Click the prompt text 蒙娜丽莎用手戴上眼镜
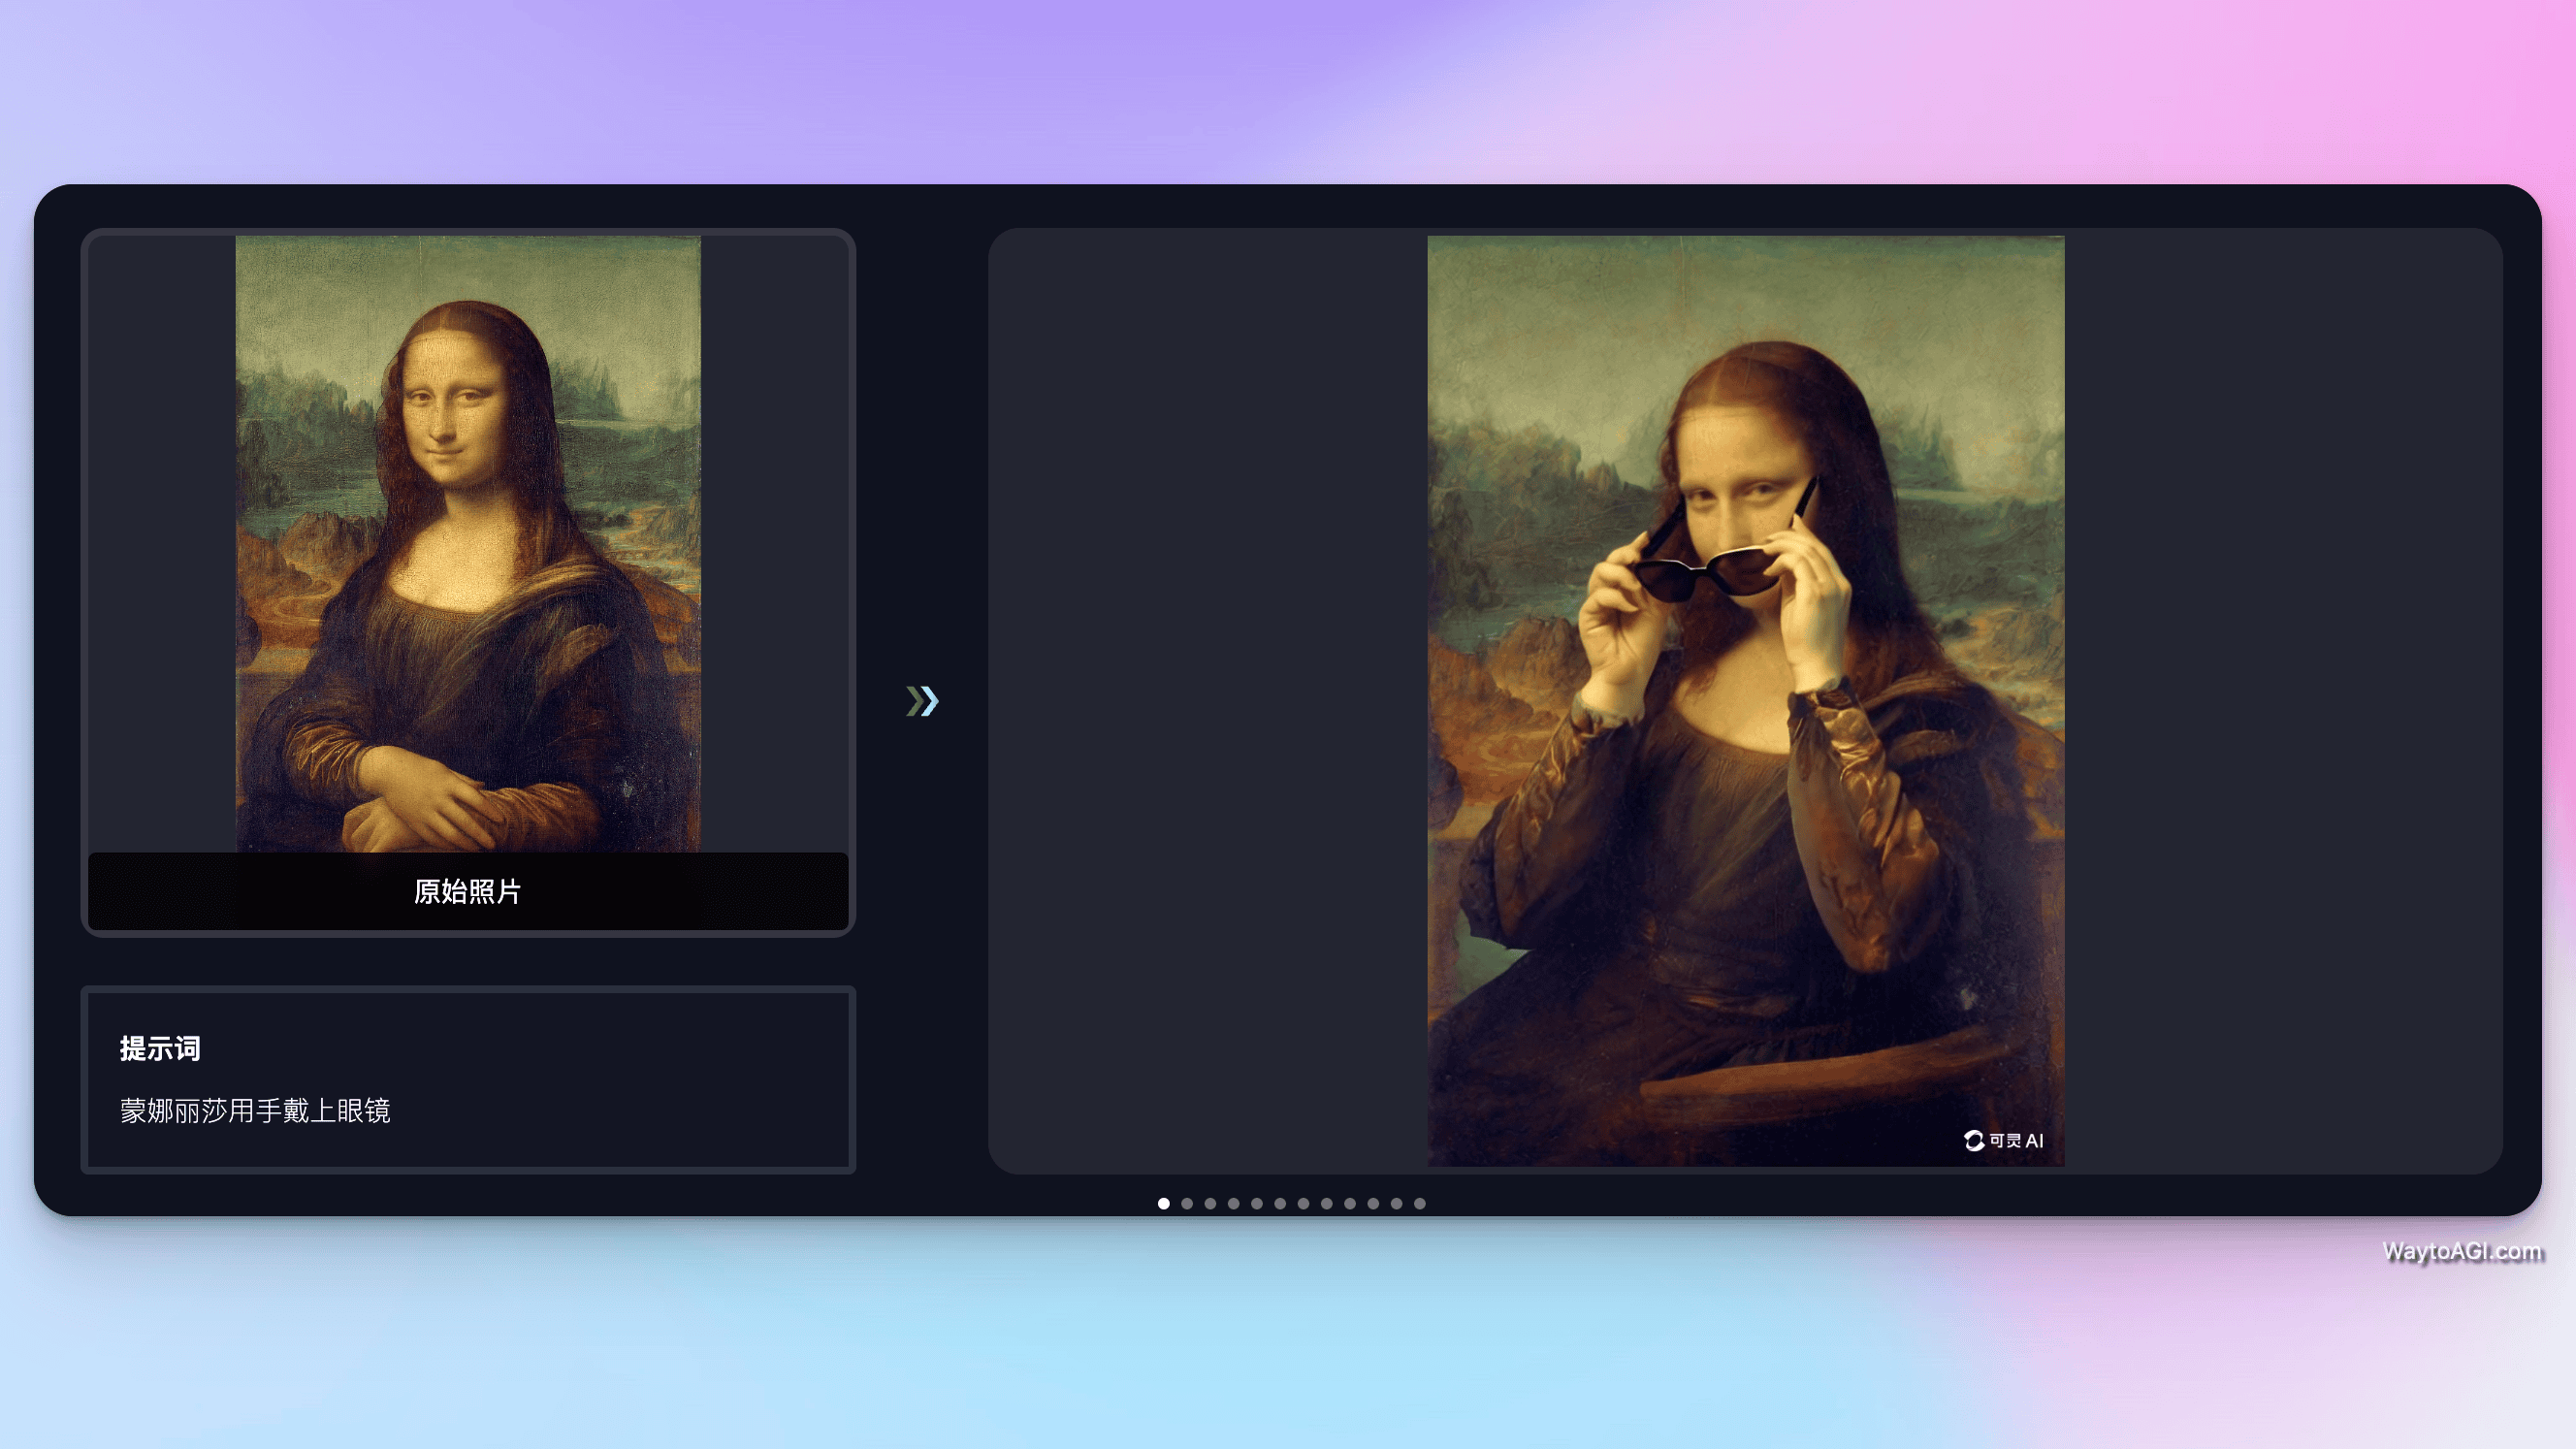 click(255, 1110)
